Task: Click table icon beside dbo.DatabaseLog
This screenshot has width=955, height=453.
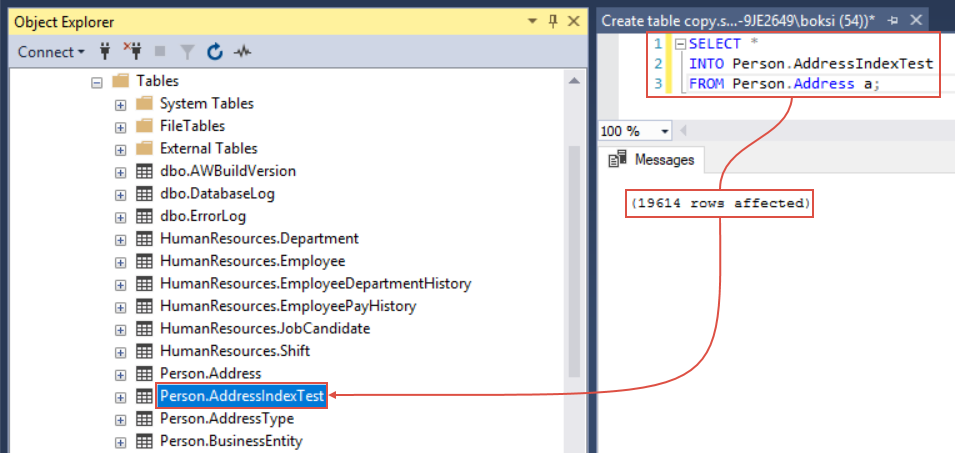Action: [x=144, y=194]
